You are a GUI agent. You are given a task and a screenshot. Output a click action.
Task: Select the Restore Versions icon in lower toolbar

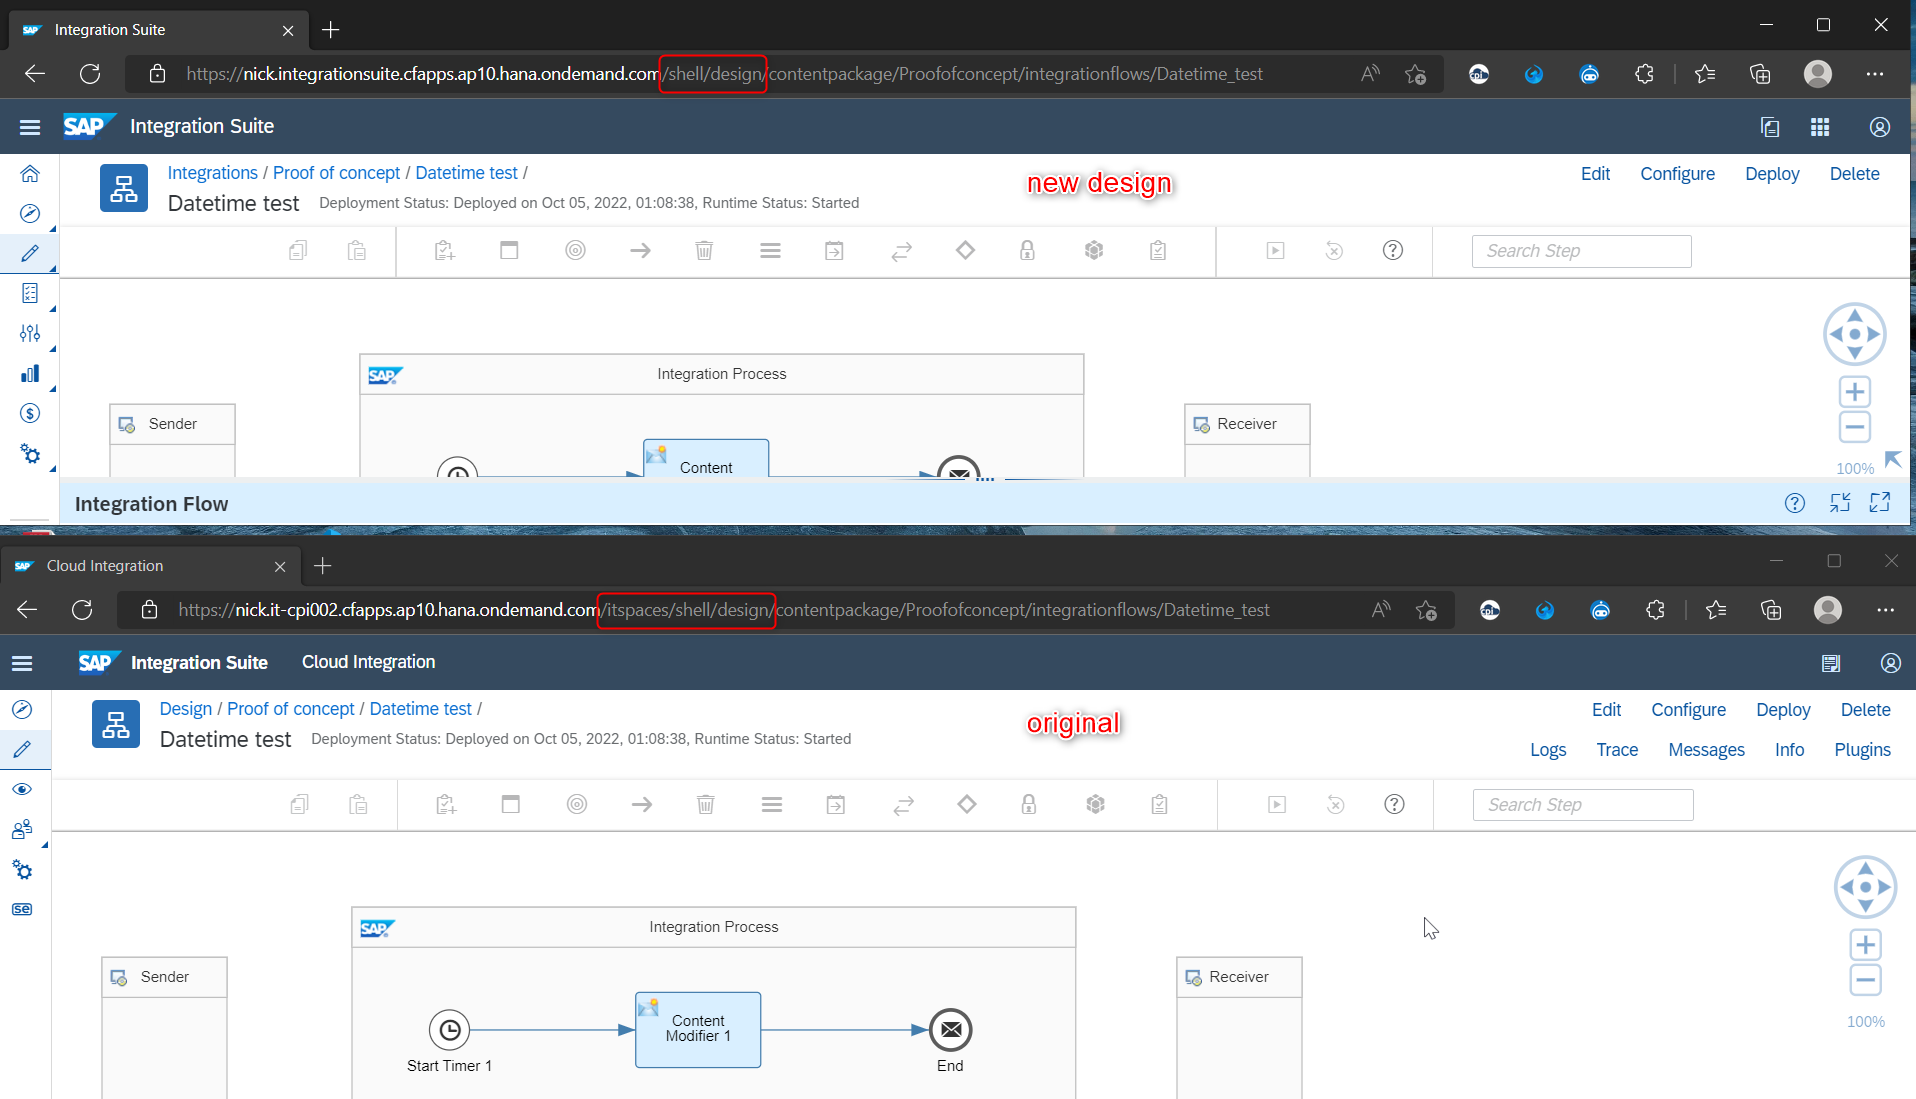[1334, 251]
